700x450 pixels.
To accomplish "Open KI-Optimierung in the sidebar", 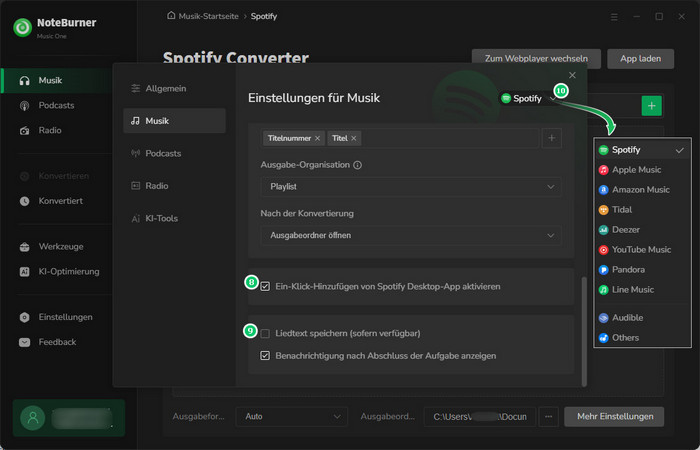I will click(69, 271).
